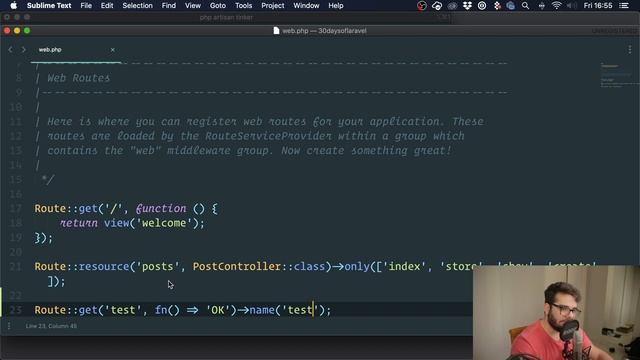The image size is (640, 360).
Task: Click the blue overlapping circles menu icon
Action: (x=510, y=6)
